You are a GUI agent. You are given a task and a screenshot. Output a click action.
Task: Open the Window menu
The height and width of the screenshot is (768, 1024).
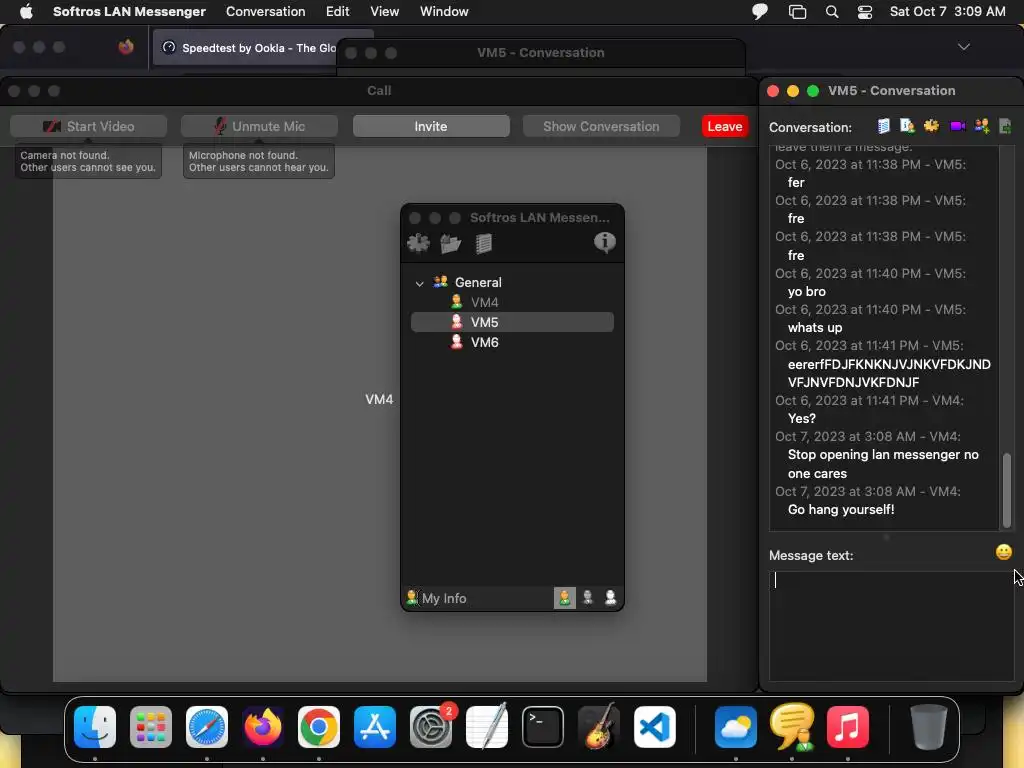[444, 11]
